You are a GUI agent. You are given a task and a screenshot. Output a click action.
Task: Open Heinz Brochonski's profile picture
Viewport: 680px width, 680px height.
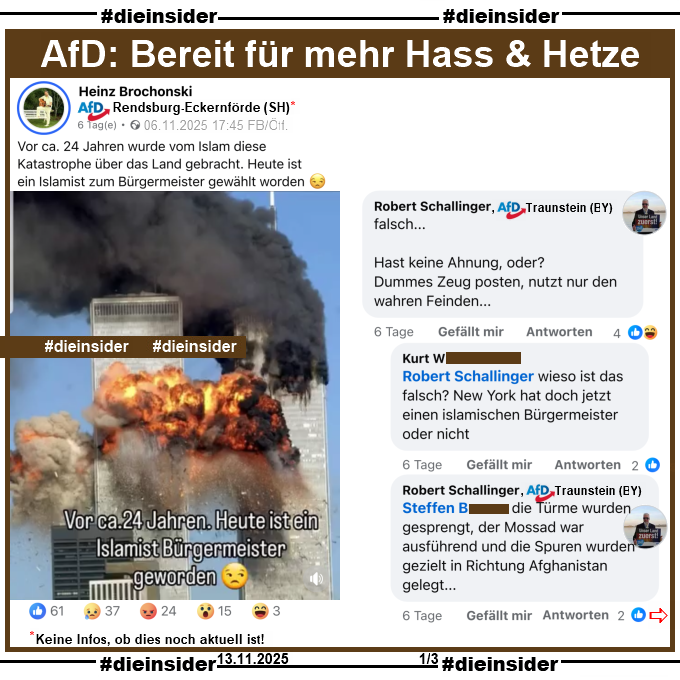click(44, 108)
